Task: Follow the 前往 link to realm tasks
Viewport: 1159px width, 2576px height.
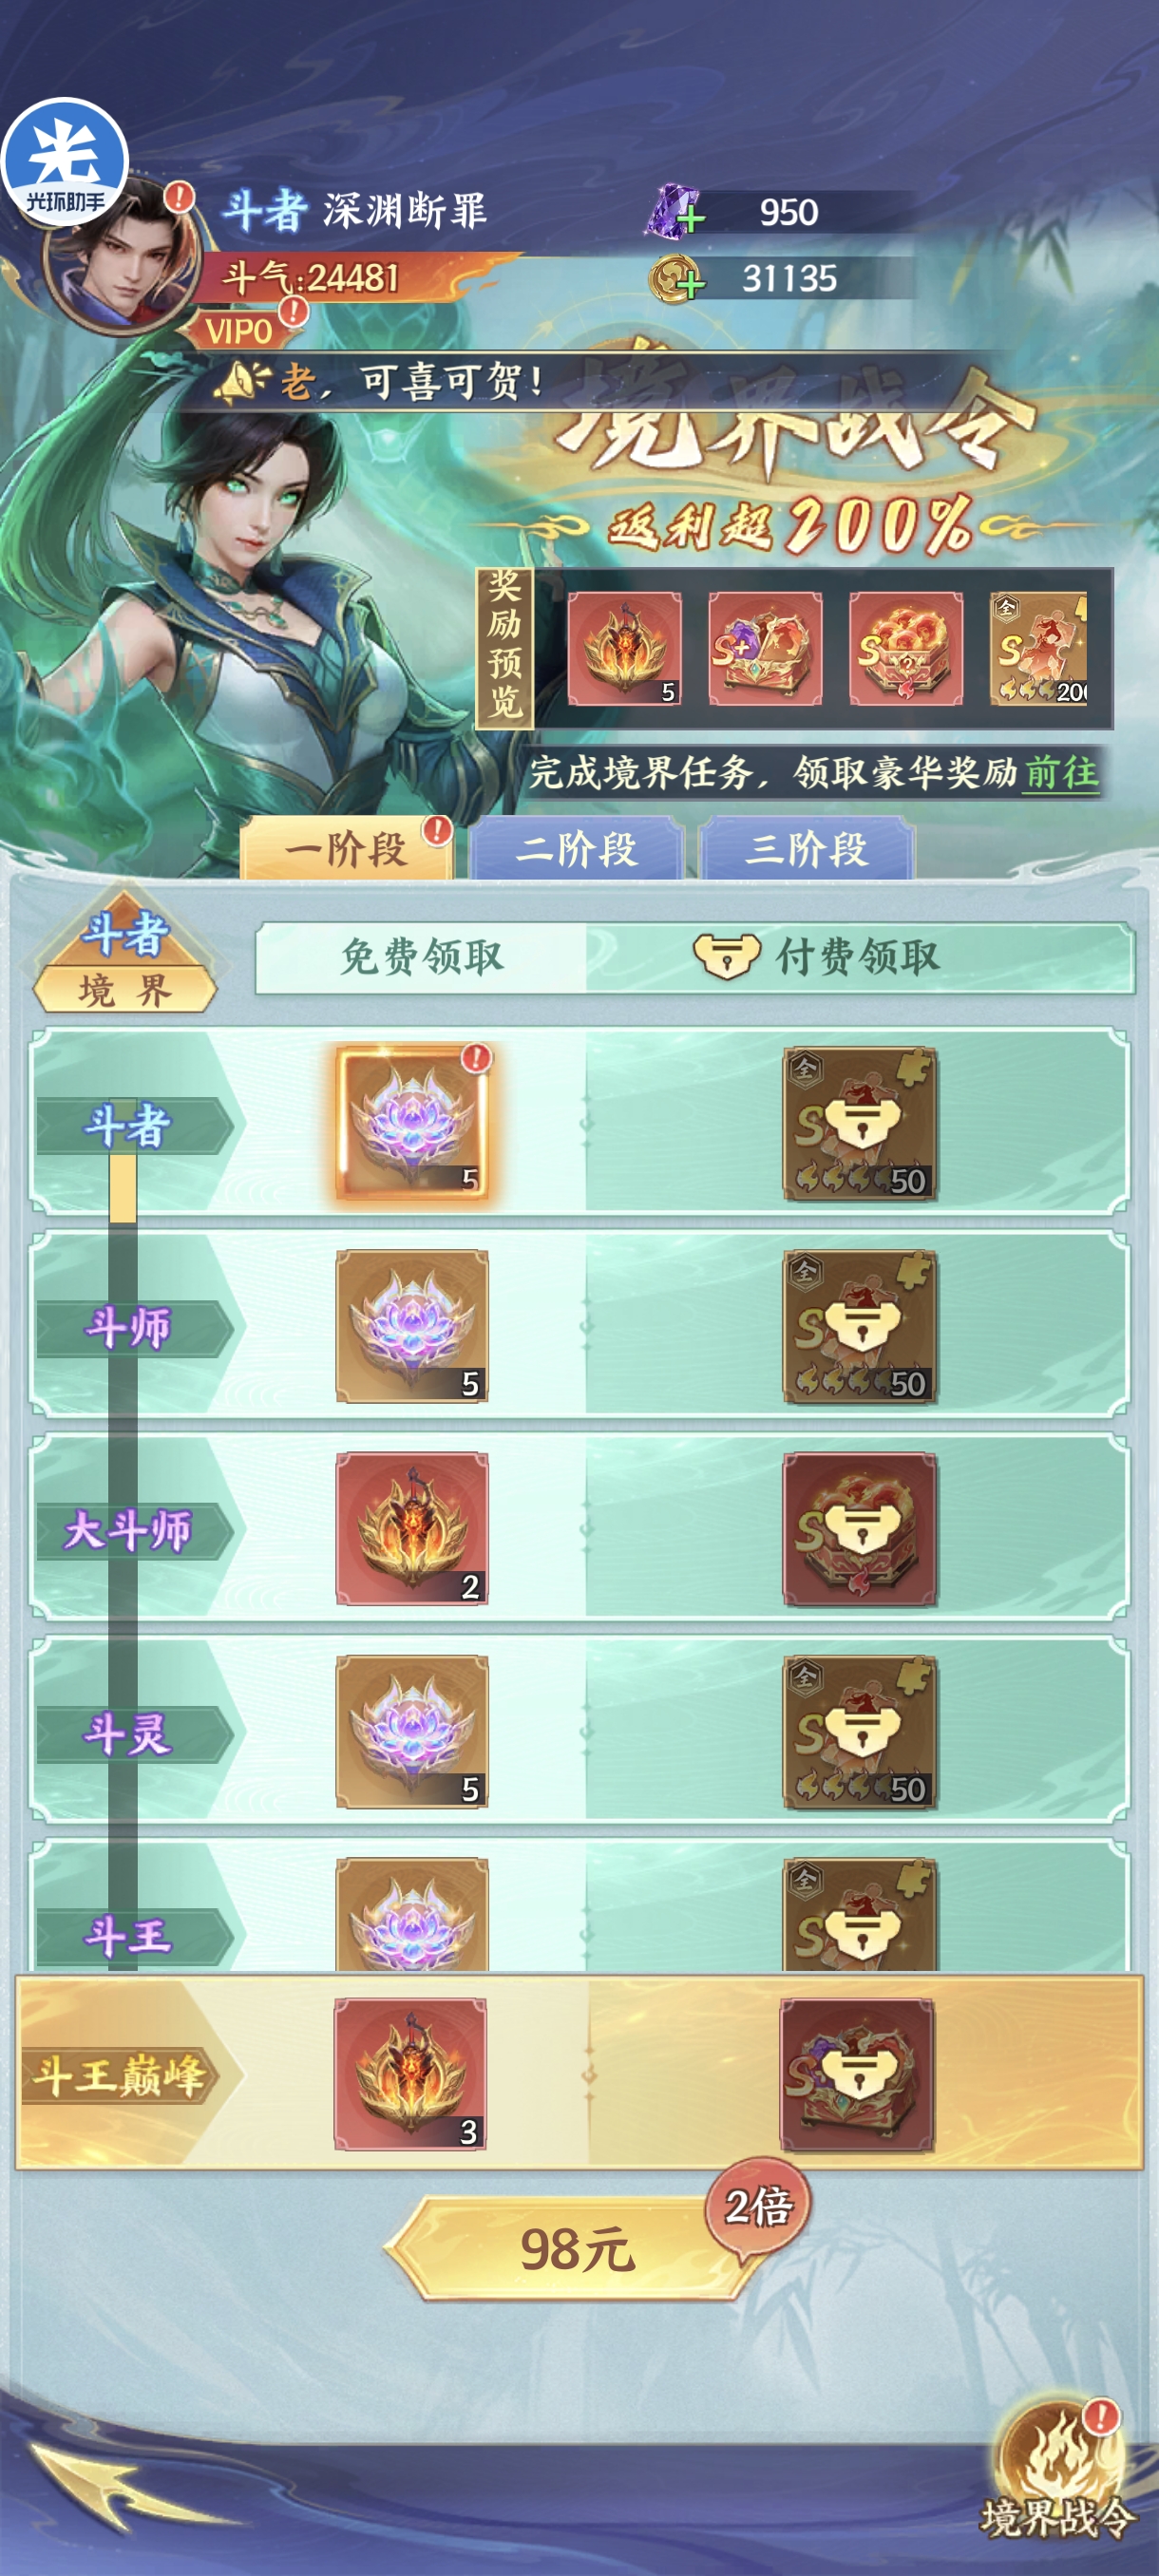Action: click(1061, 772)
